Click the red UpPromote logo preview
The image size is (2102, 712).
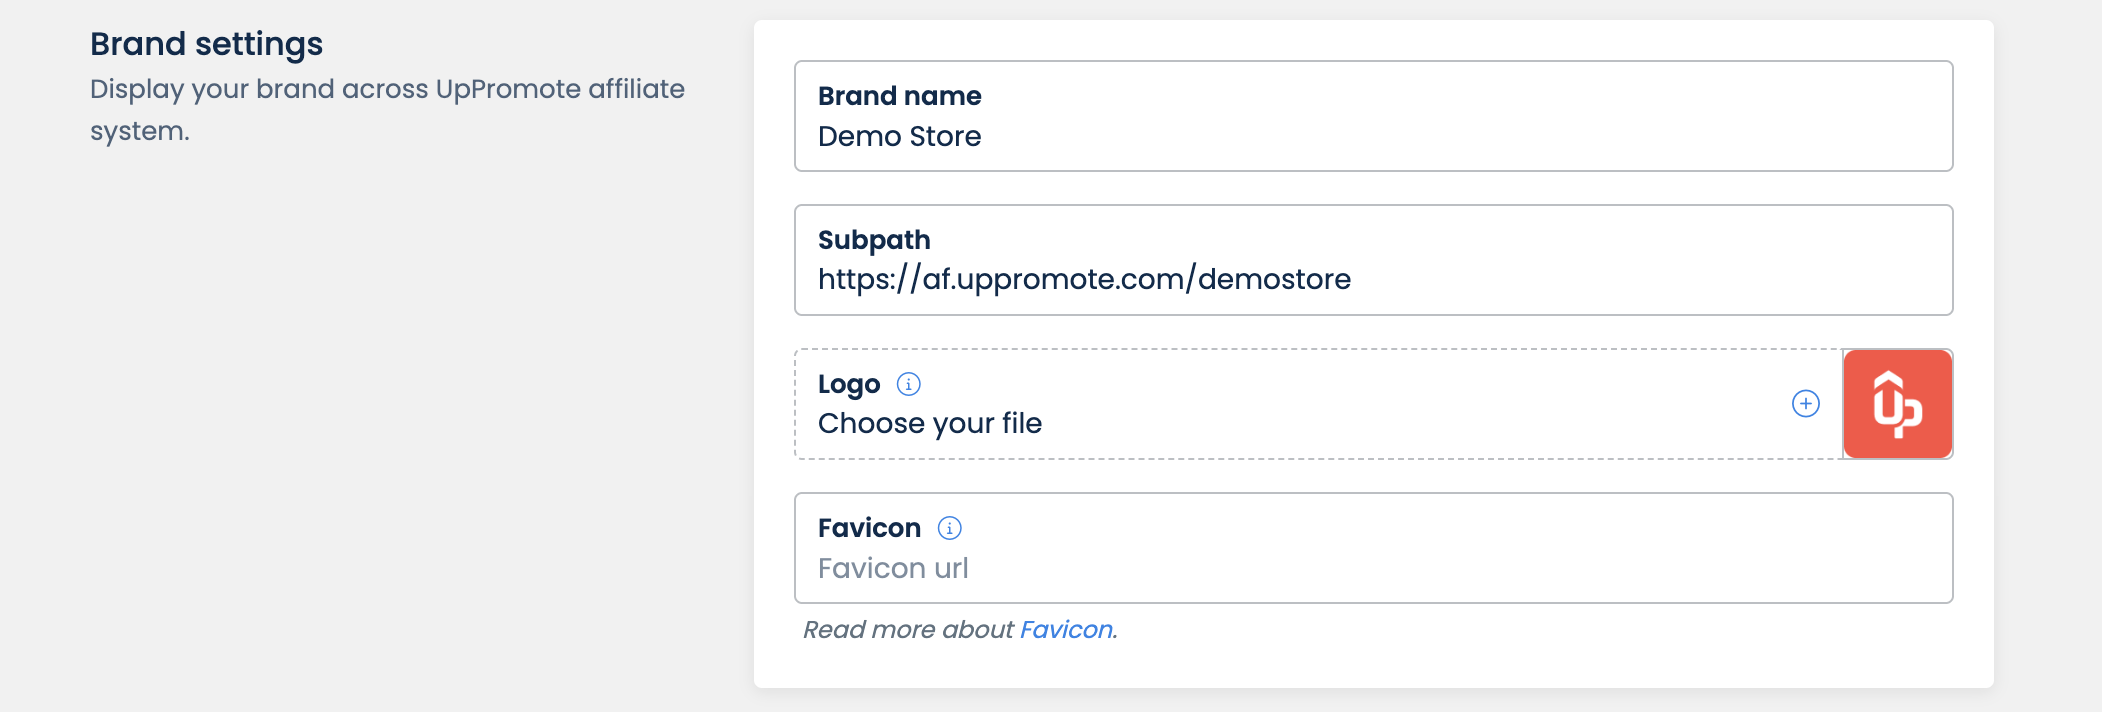tap(1897, 404)
